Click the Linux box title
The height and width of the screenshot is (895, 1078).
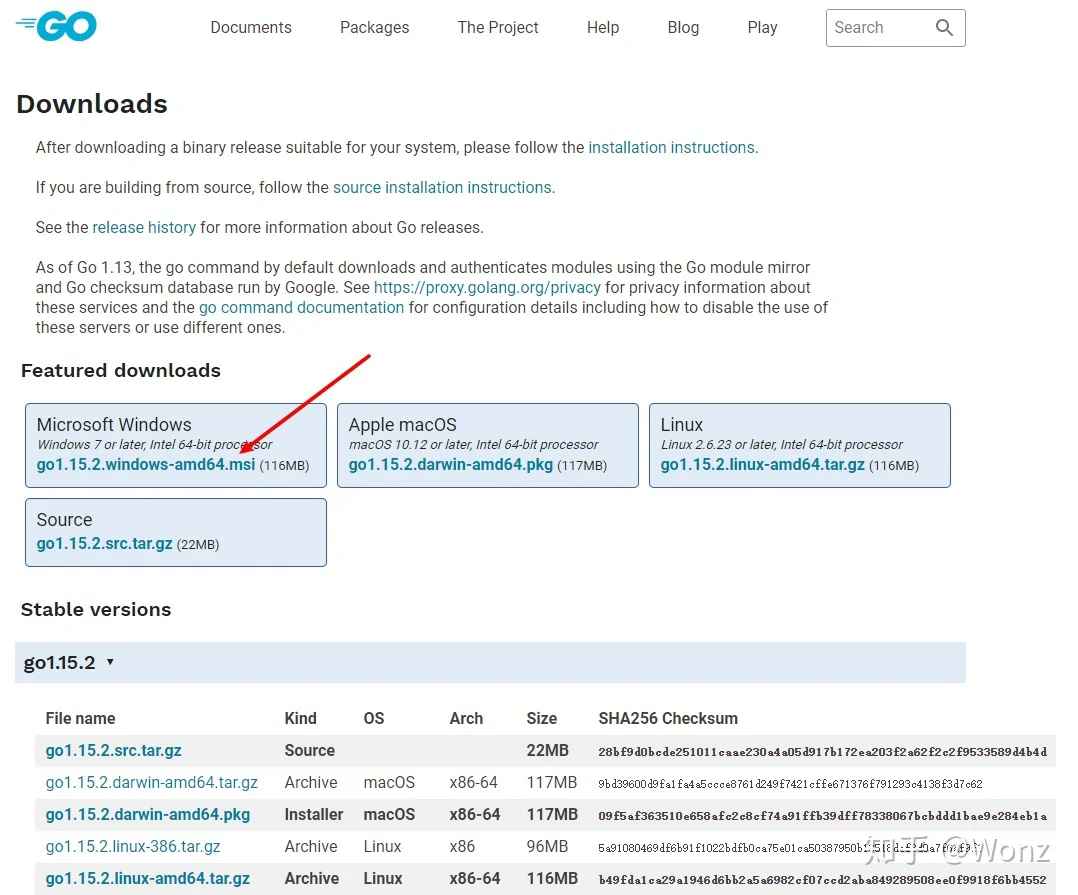(682, 425)
